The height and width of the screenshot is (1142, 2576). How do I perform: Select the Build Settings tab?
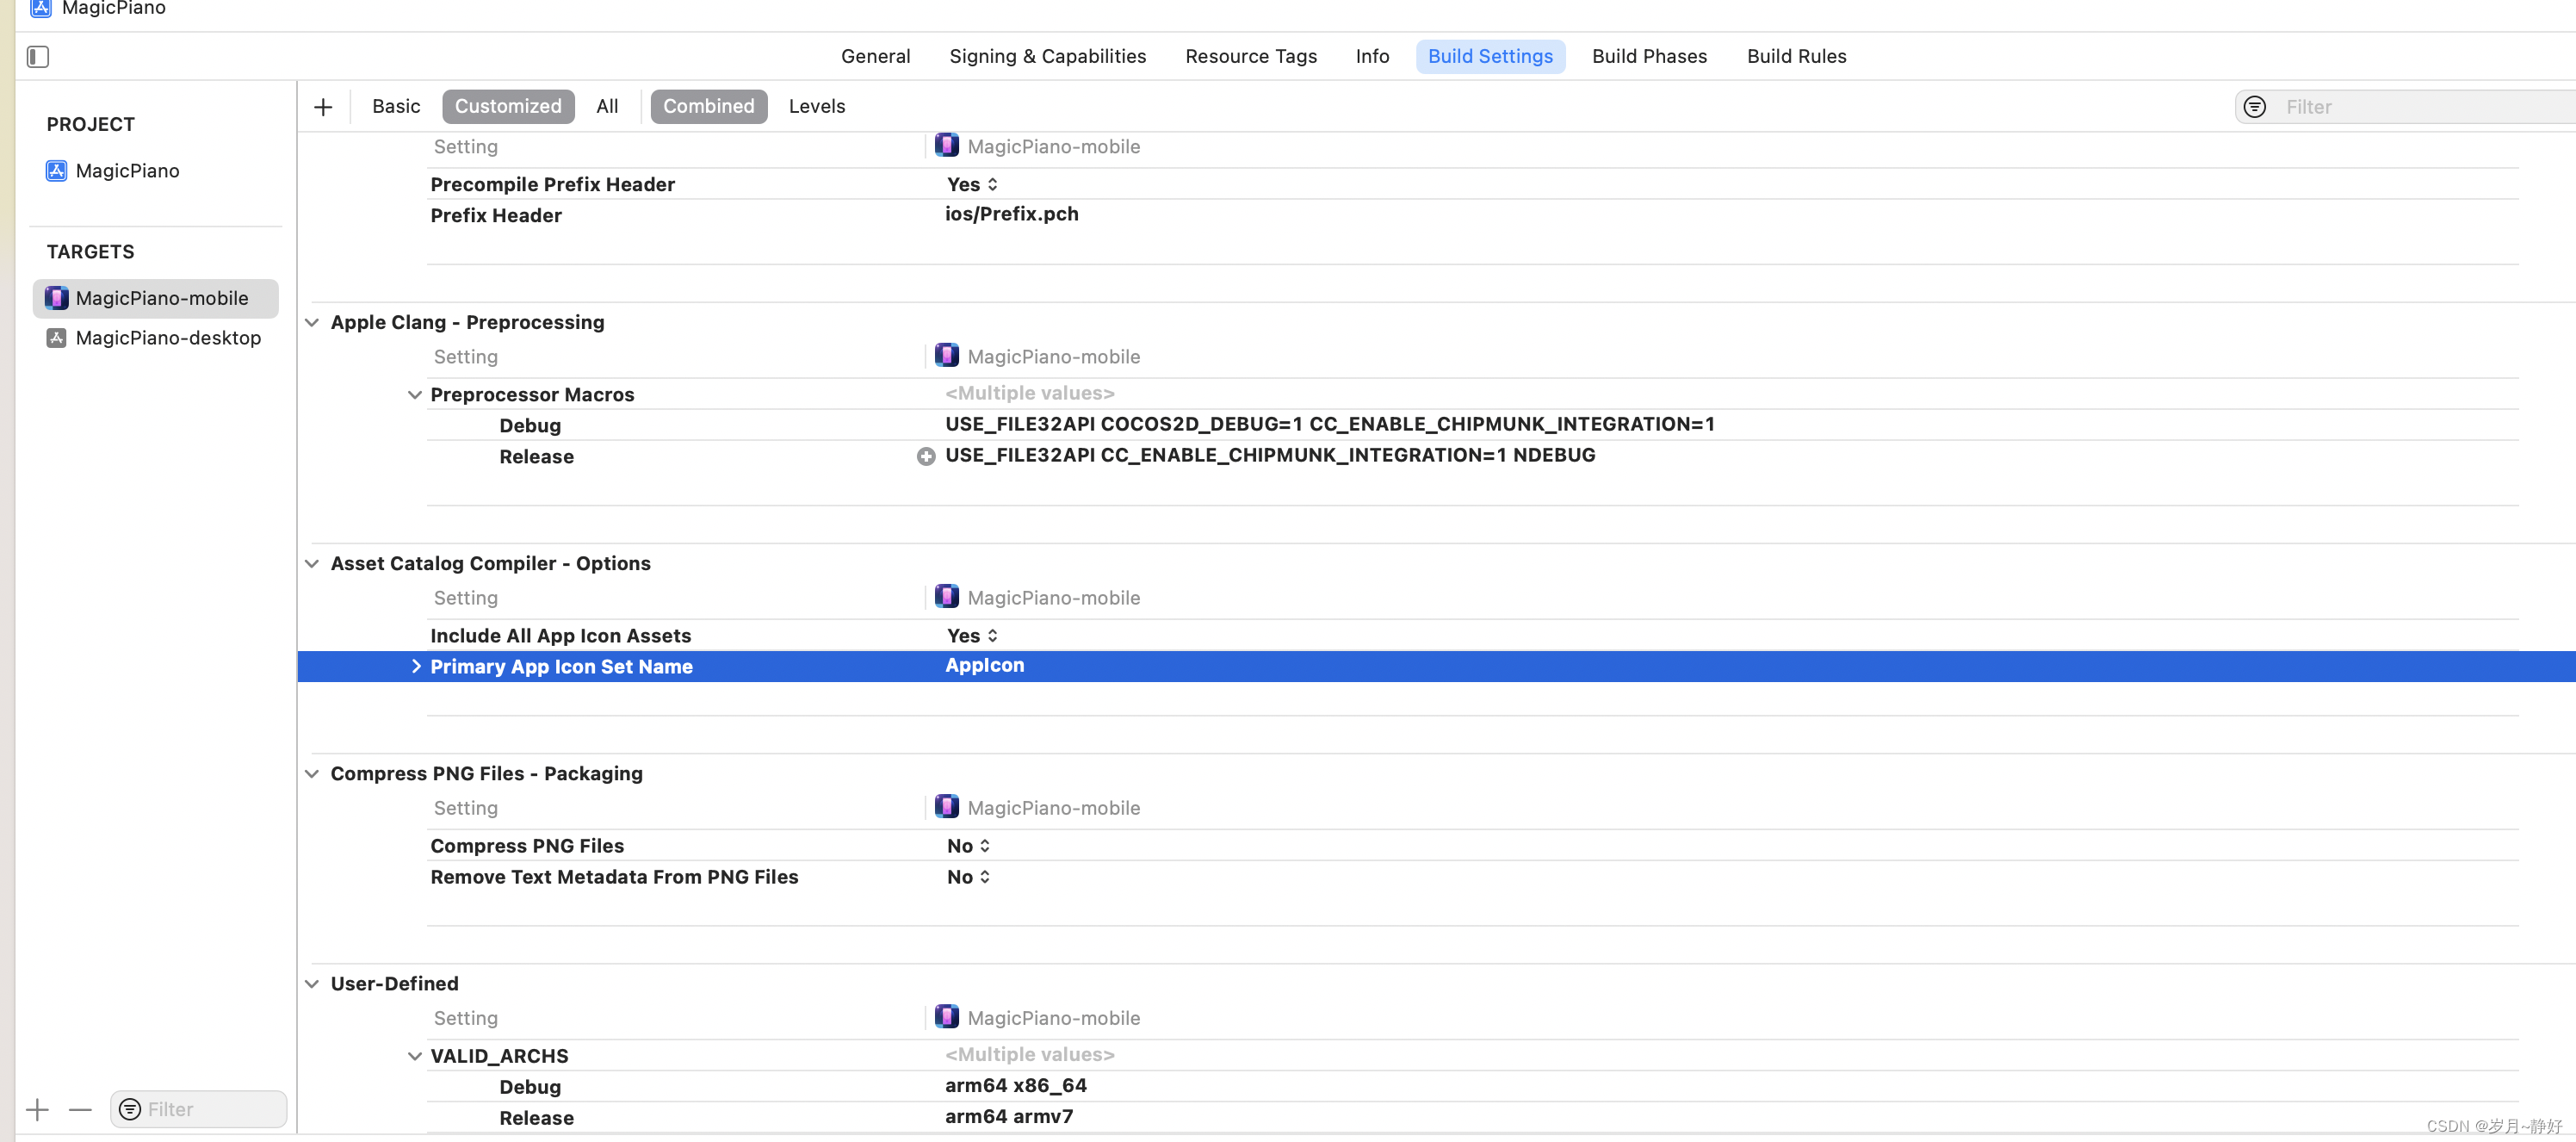(1490, 57)
